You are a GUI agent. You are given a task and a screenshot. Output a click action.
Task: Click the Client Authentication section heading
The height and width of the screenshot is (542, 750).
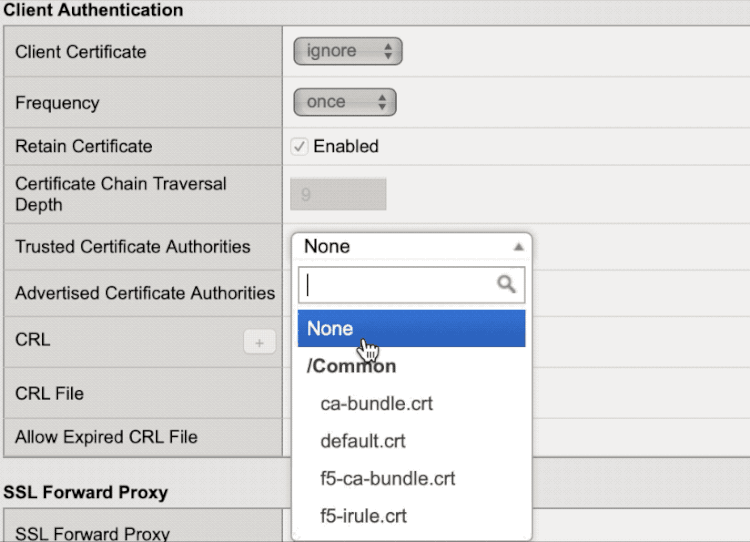click(94, 10)
